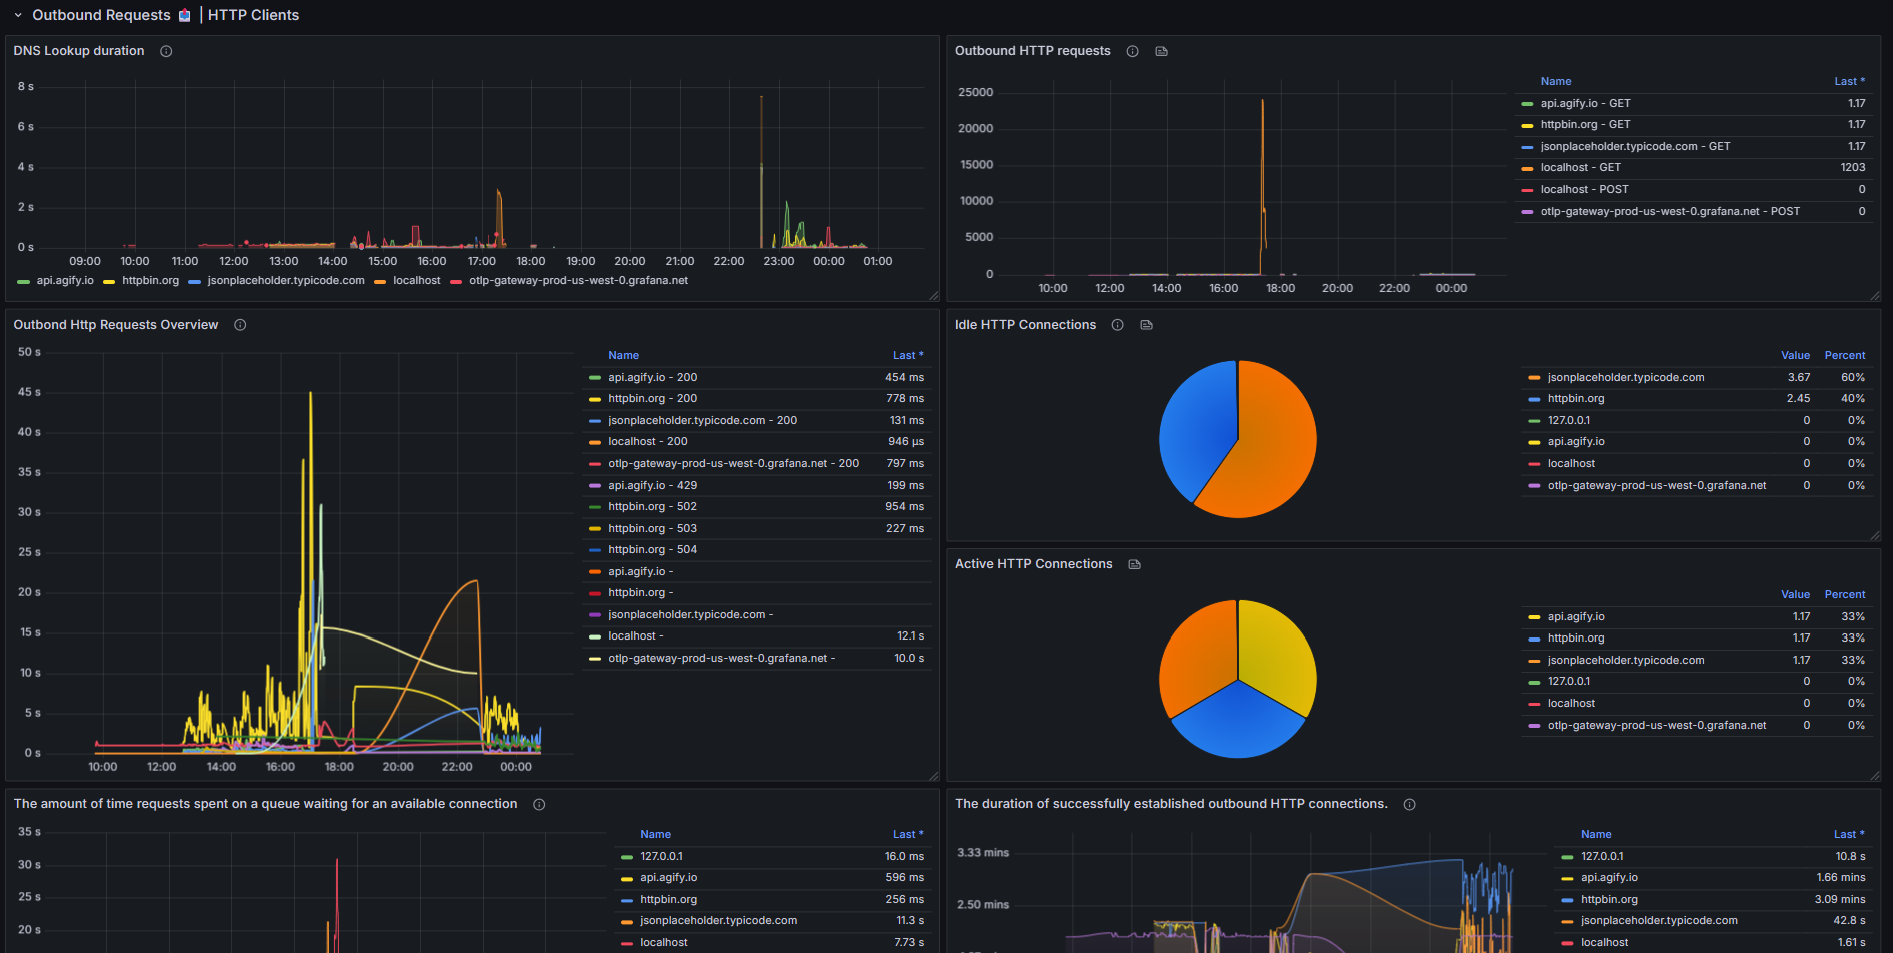Click the DNS Lookup duration panel title
1893x953 pixels.
79,51
